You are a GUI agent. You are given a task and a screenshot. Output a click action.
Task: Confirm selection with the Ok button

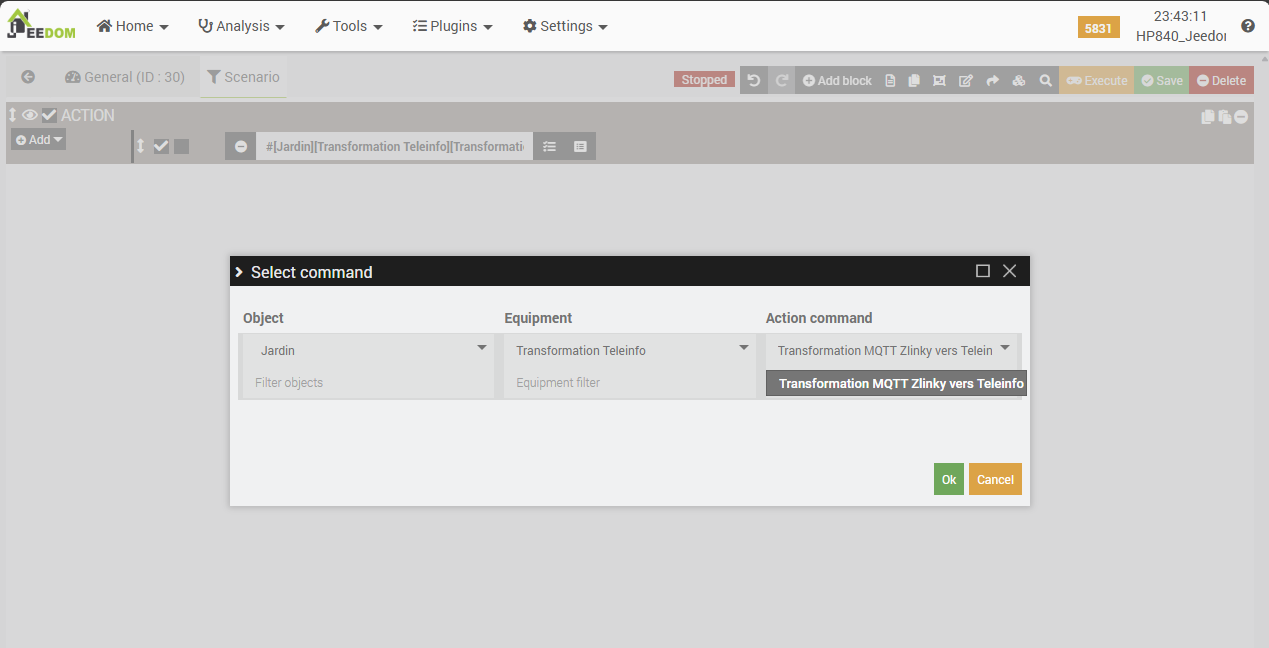tap(948, 479)
